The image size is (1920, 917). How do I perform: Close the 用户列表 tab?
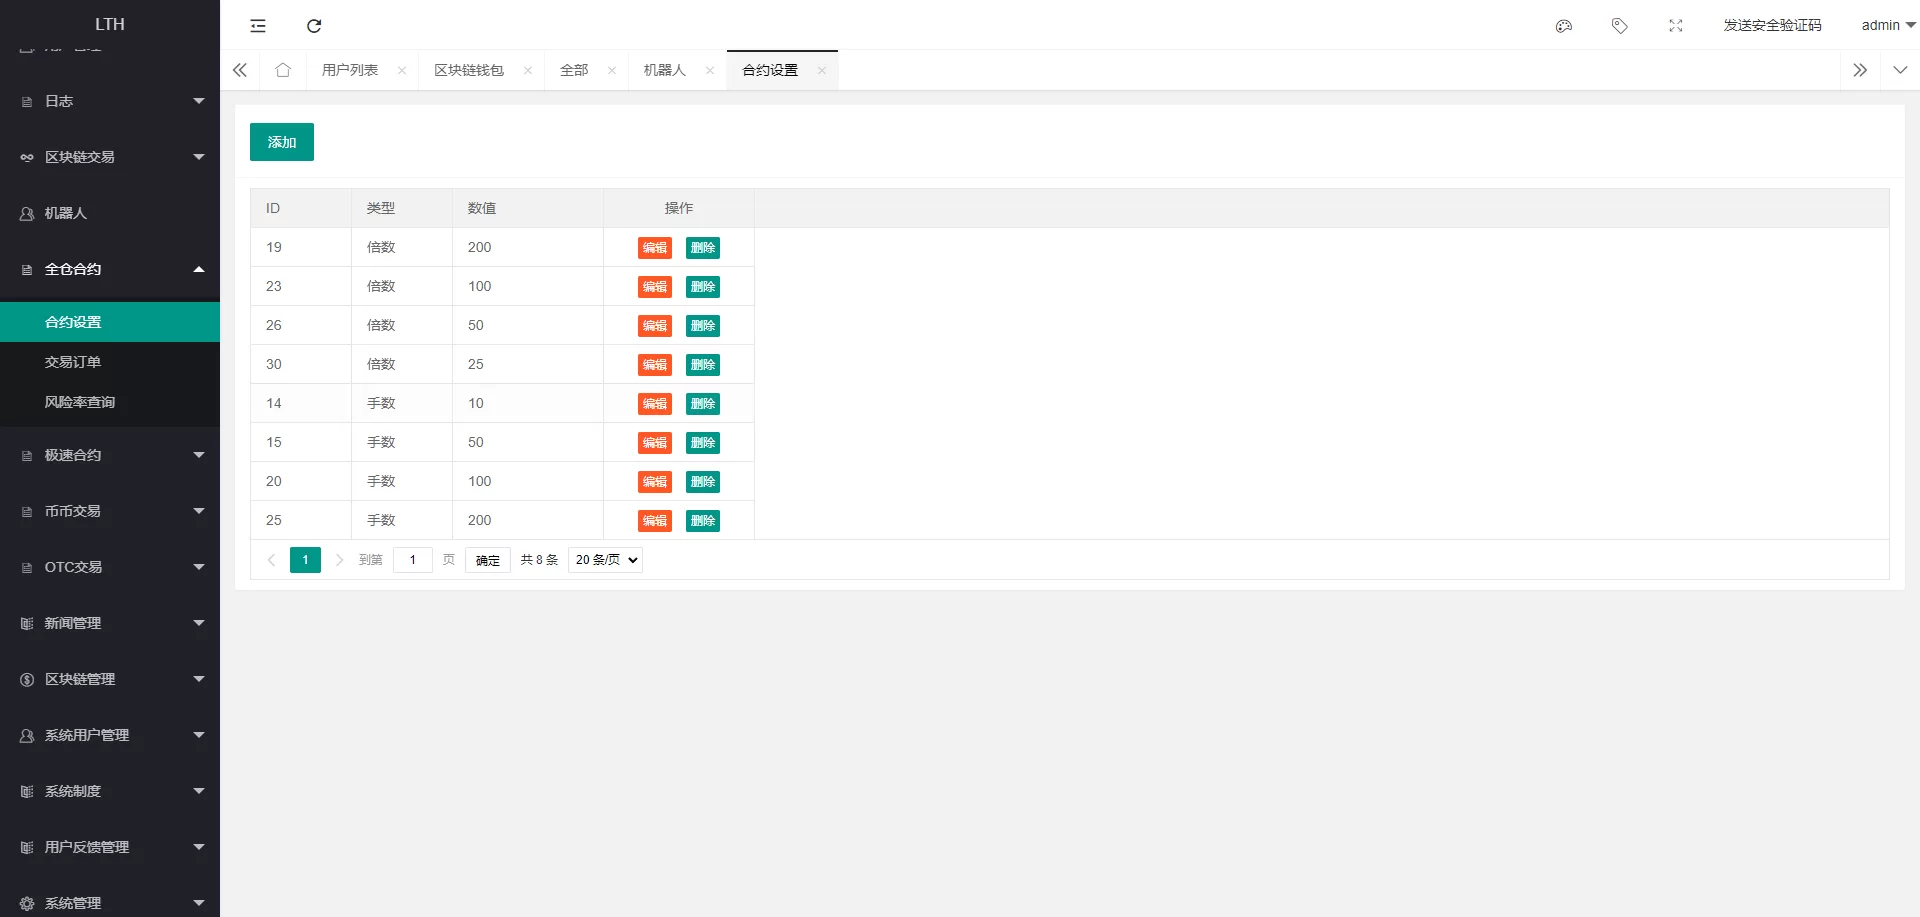(402, 70)
